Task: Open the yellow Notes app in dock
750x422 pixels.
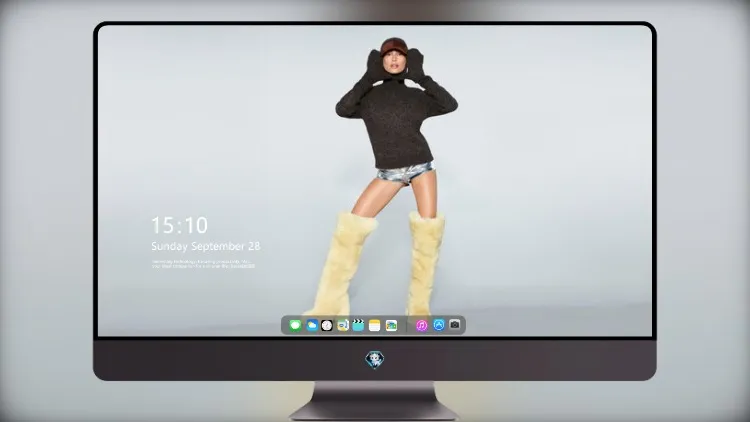Action: 375,325
